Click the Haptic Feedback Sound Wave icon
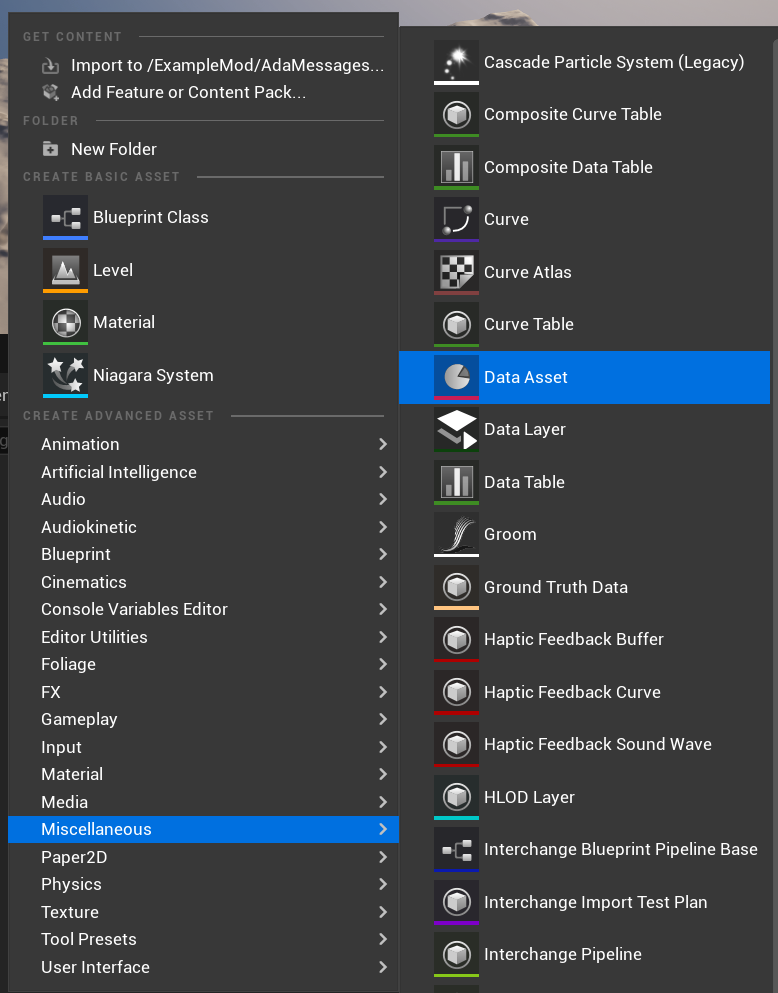The height and width of the screenshot is (993, 778). (x=456, y=745)
